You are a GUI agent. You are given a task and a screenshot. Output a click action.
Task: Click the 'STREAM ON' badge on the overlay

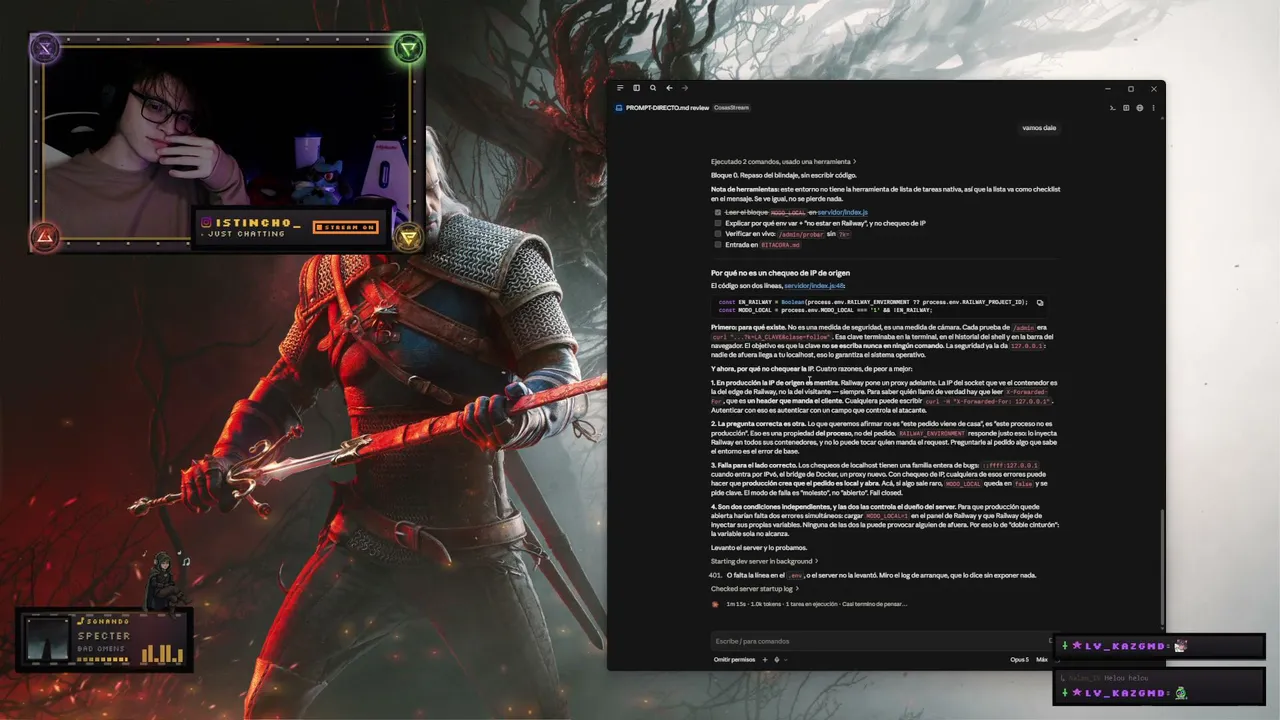click(346, 228)
